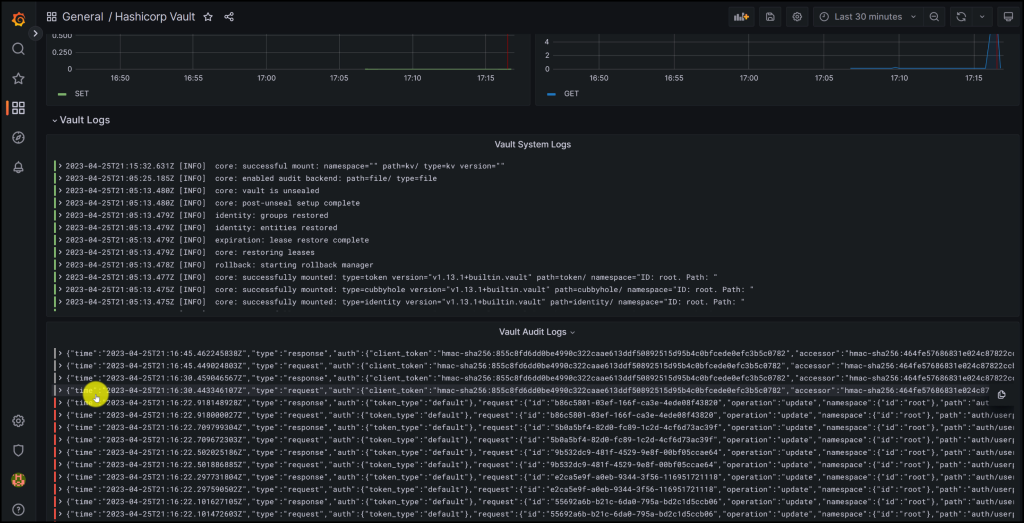Click the Grafana logo home icon
This screenshot has width=1024, height=523.
[x=18, y=19]
